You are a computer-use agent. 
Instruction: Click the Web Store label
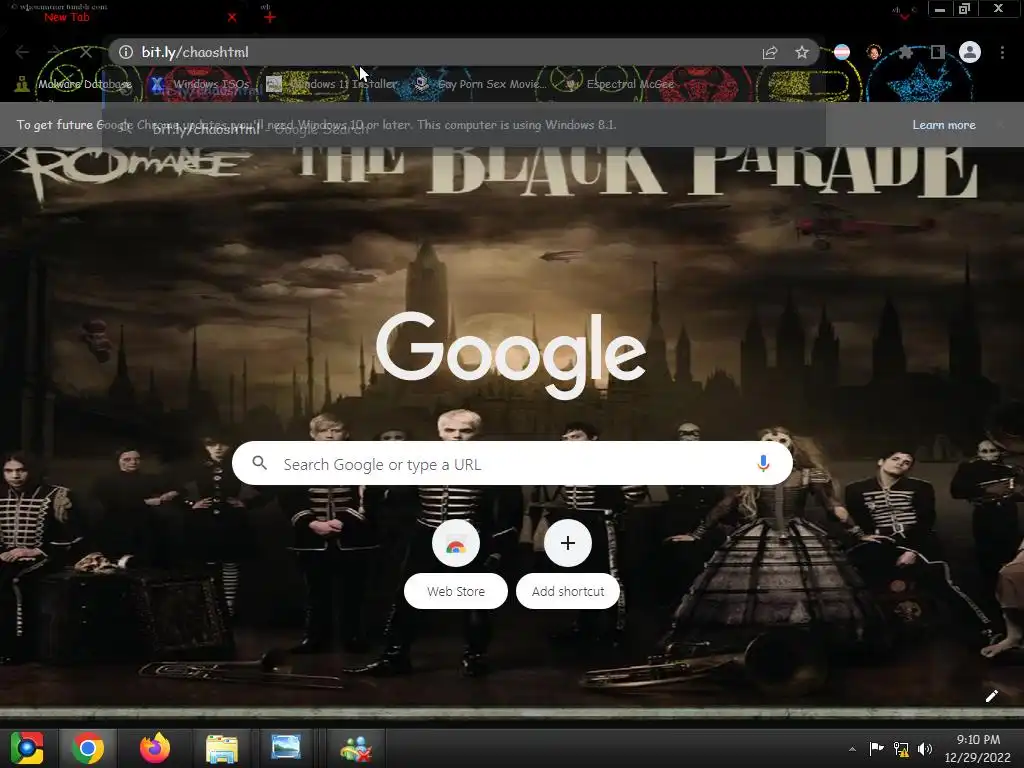[x=456, y=592]
